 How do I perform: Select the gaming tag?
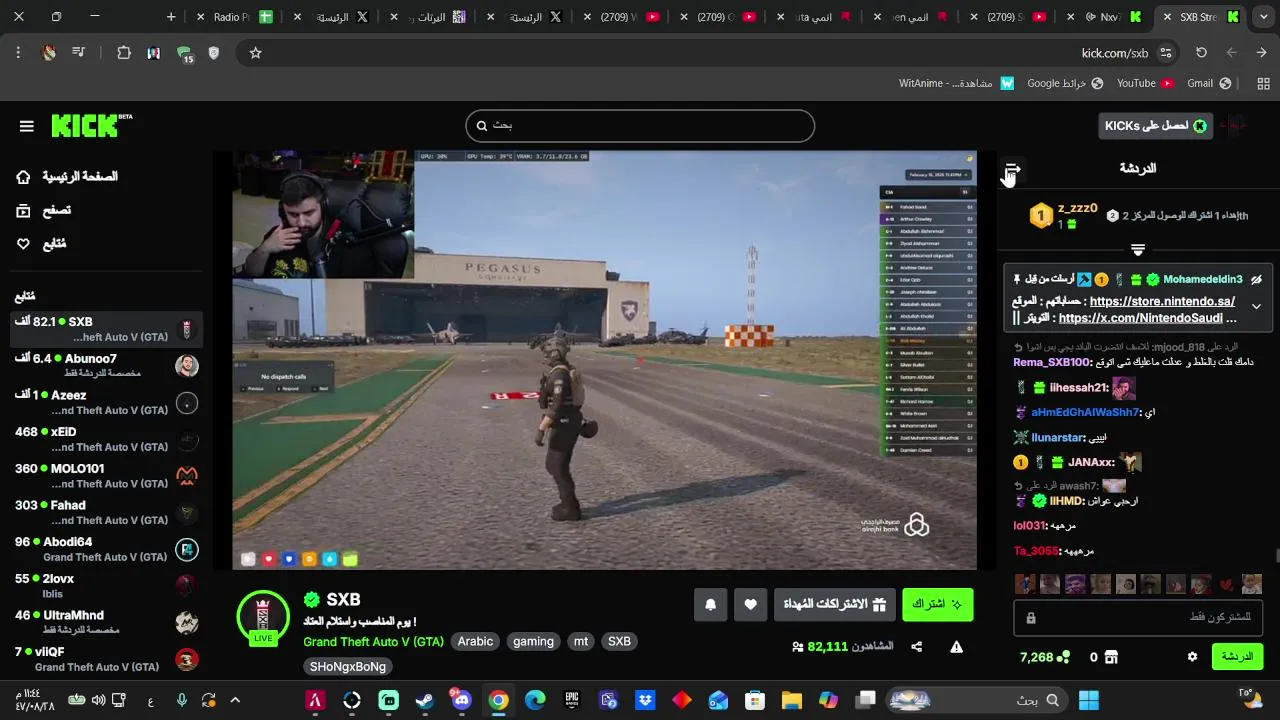click(533, 641)
